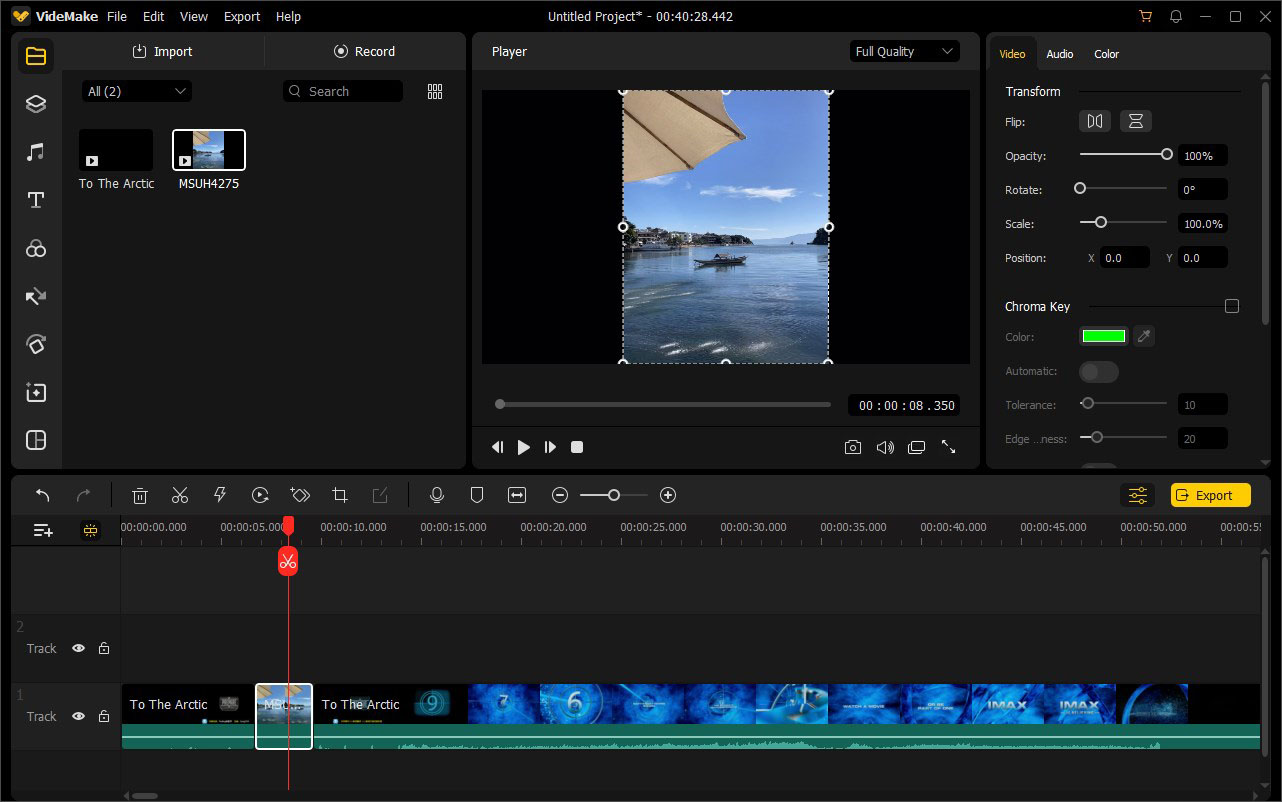This screenshot has width=1282, height=802.
Task: Hide Track 1 using its eye icon
Action: tap(78, 716)
